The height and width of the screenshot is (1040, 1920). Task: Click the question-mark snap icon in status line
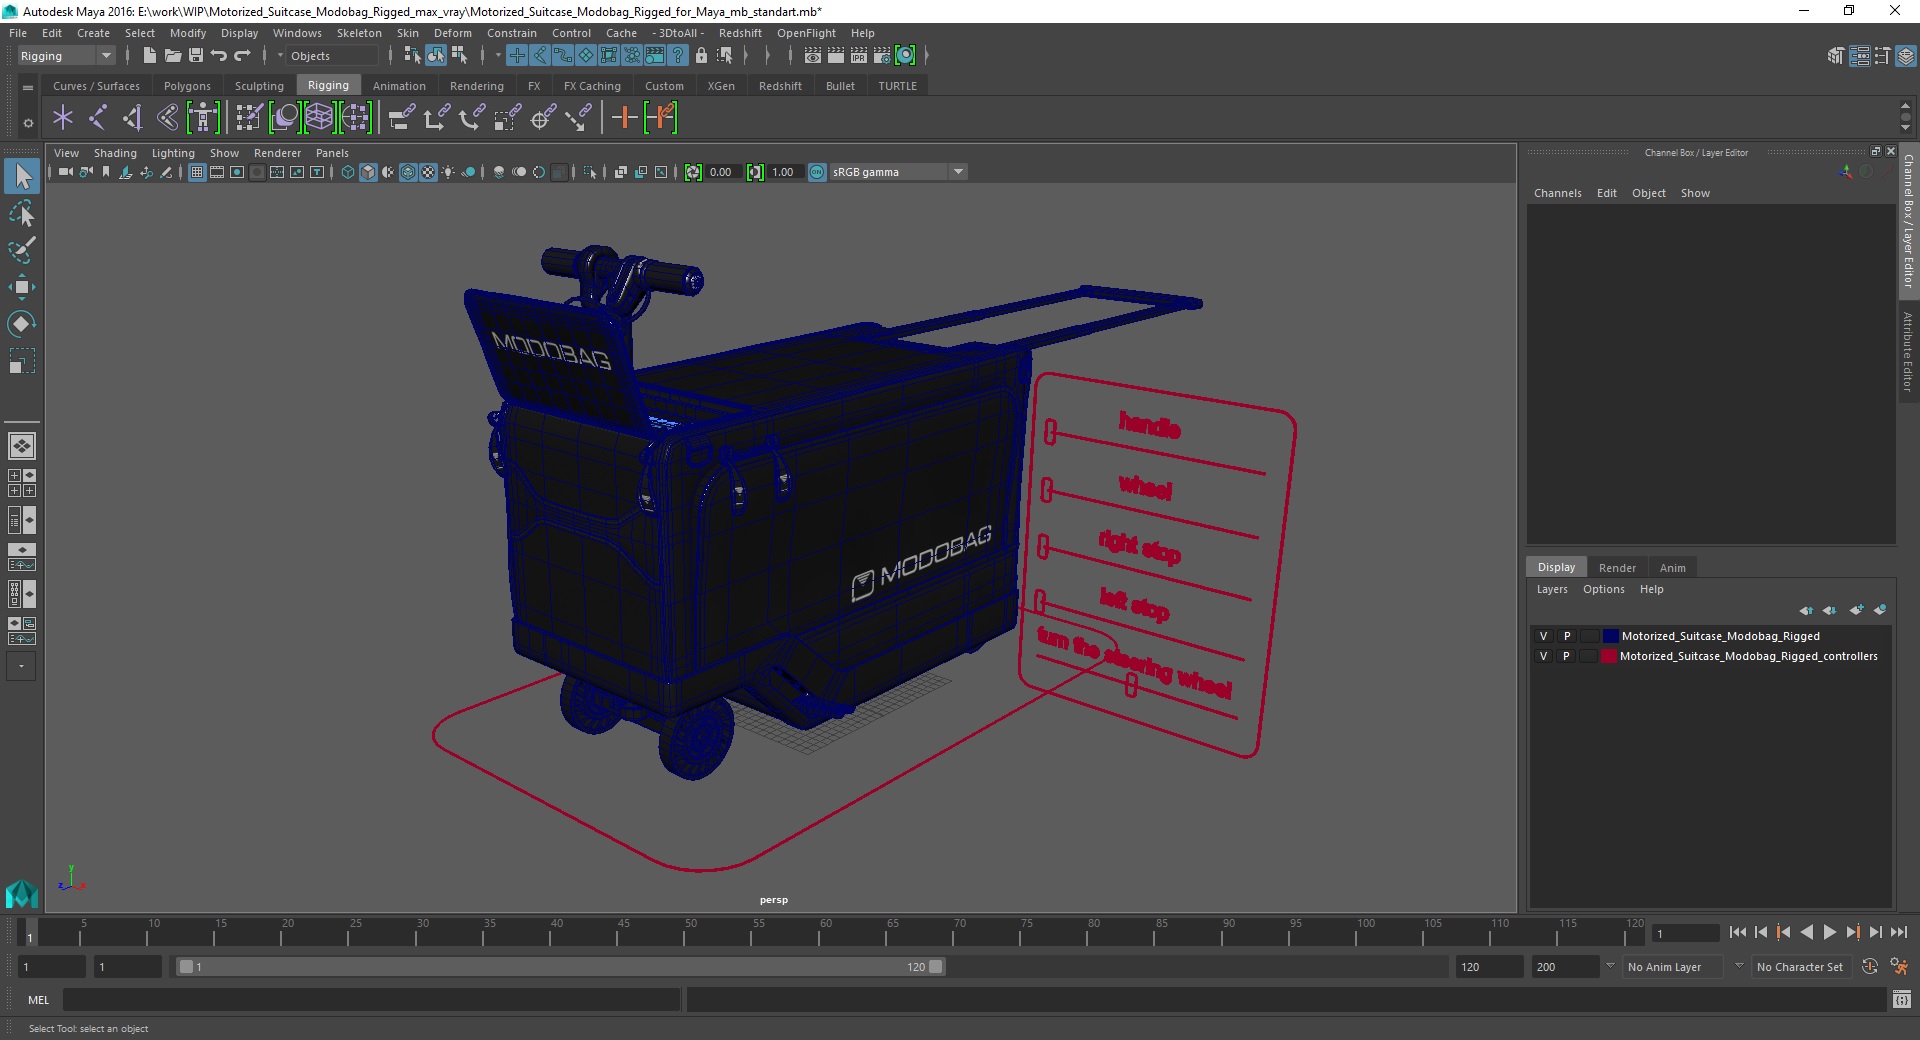(678, 56)
